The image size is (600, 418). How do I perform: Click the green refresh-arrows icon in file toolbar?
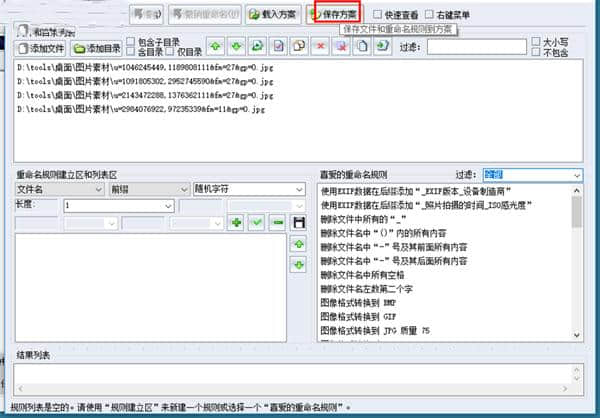pos(257,47)
